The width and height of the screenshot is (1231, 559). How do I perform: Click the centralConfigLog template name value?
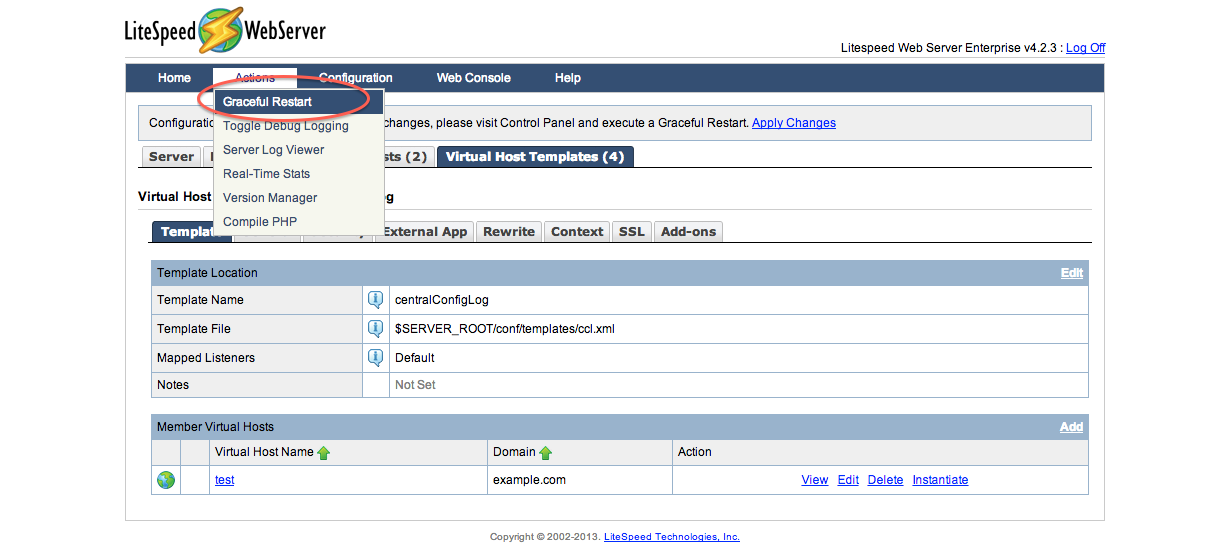pos(442,299)
